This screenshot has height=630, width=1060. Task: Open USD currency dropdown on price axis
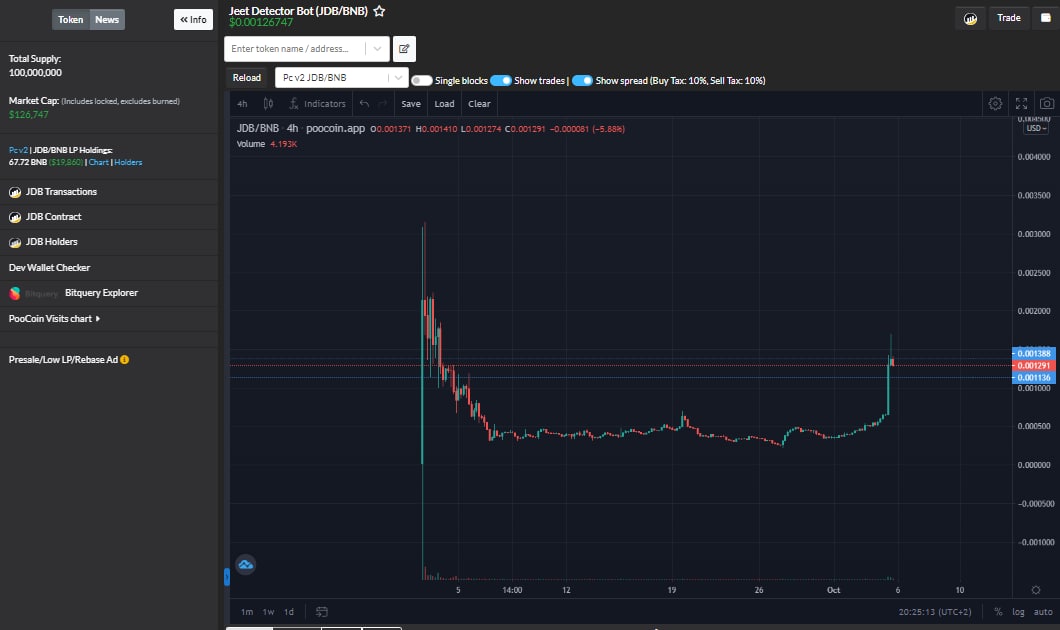click(1036, 128)
